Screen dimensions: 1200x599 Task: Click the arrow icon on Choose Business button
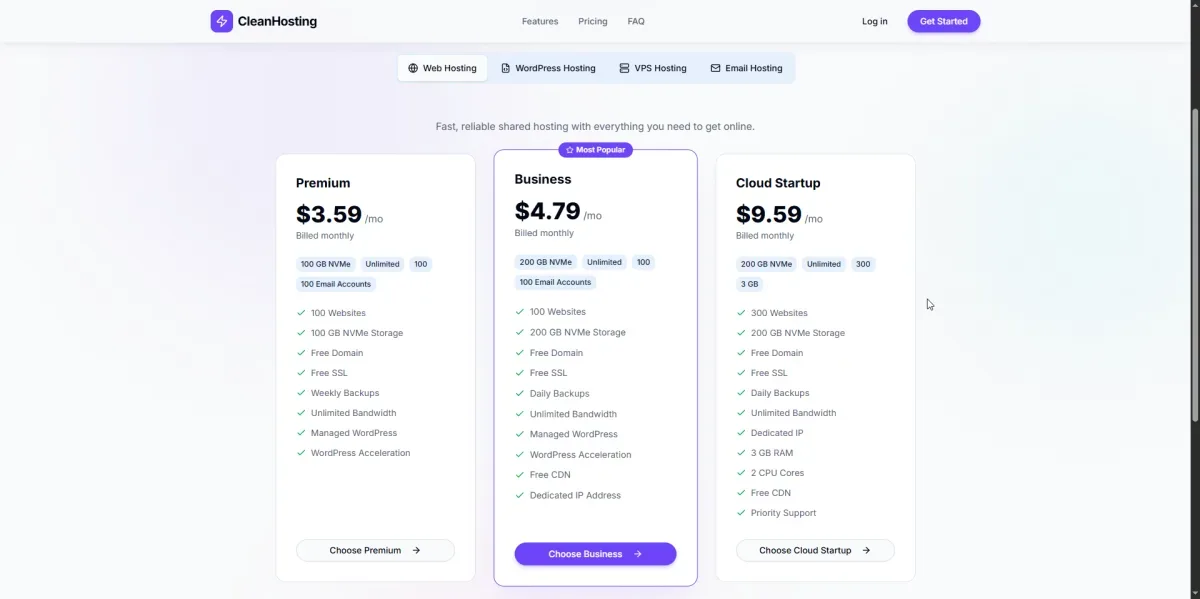pos(638,554)
